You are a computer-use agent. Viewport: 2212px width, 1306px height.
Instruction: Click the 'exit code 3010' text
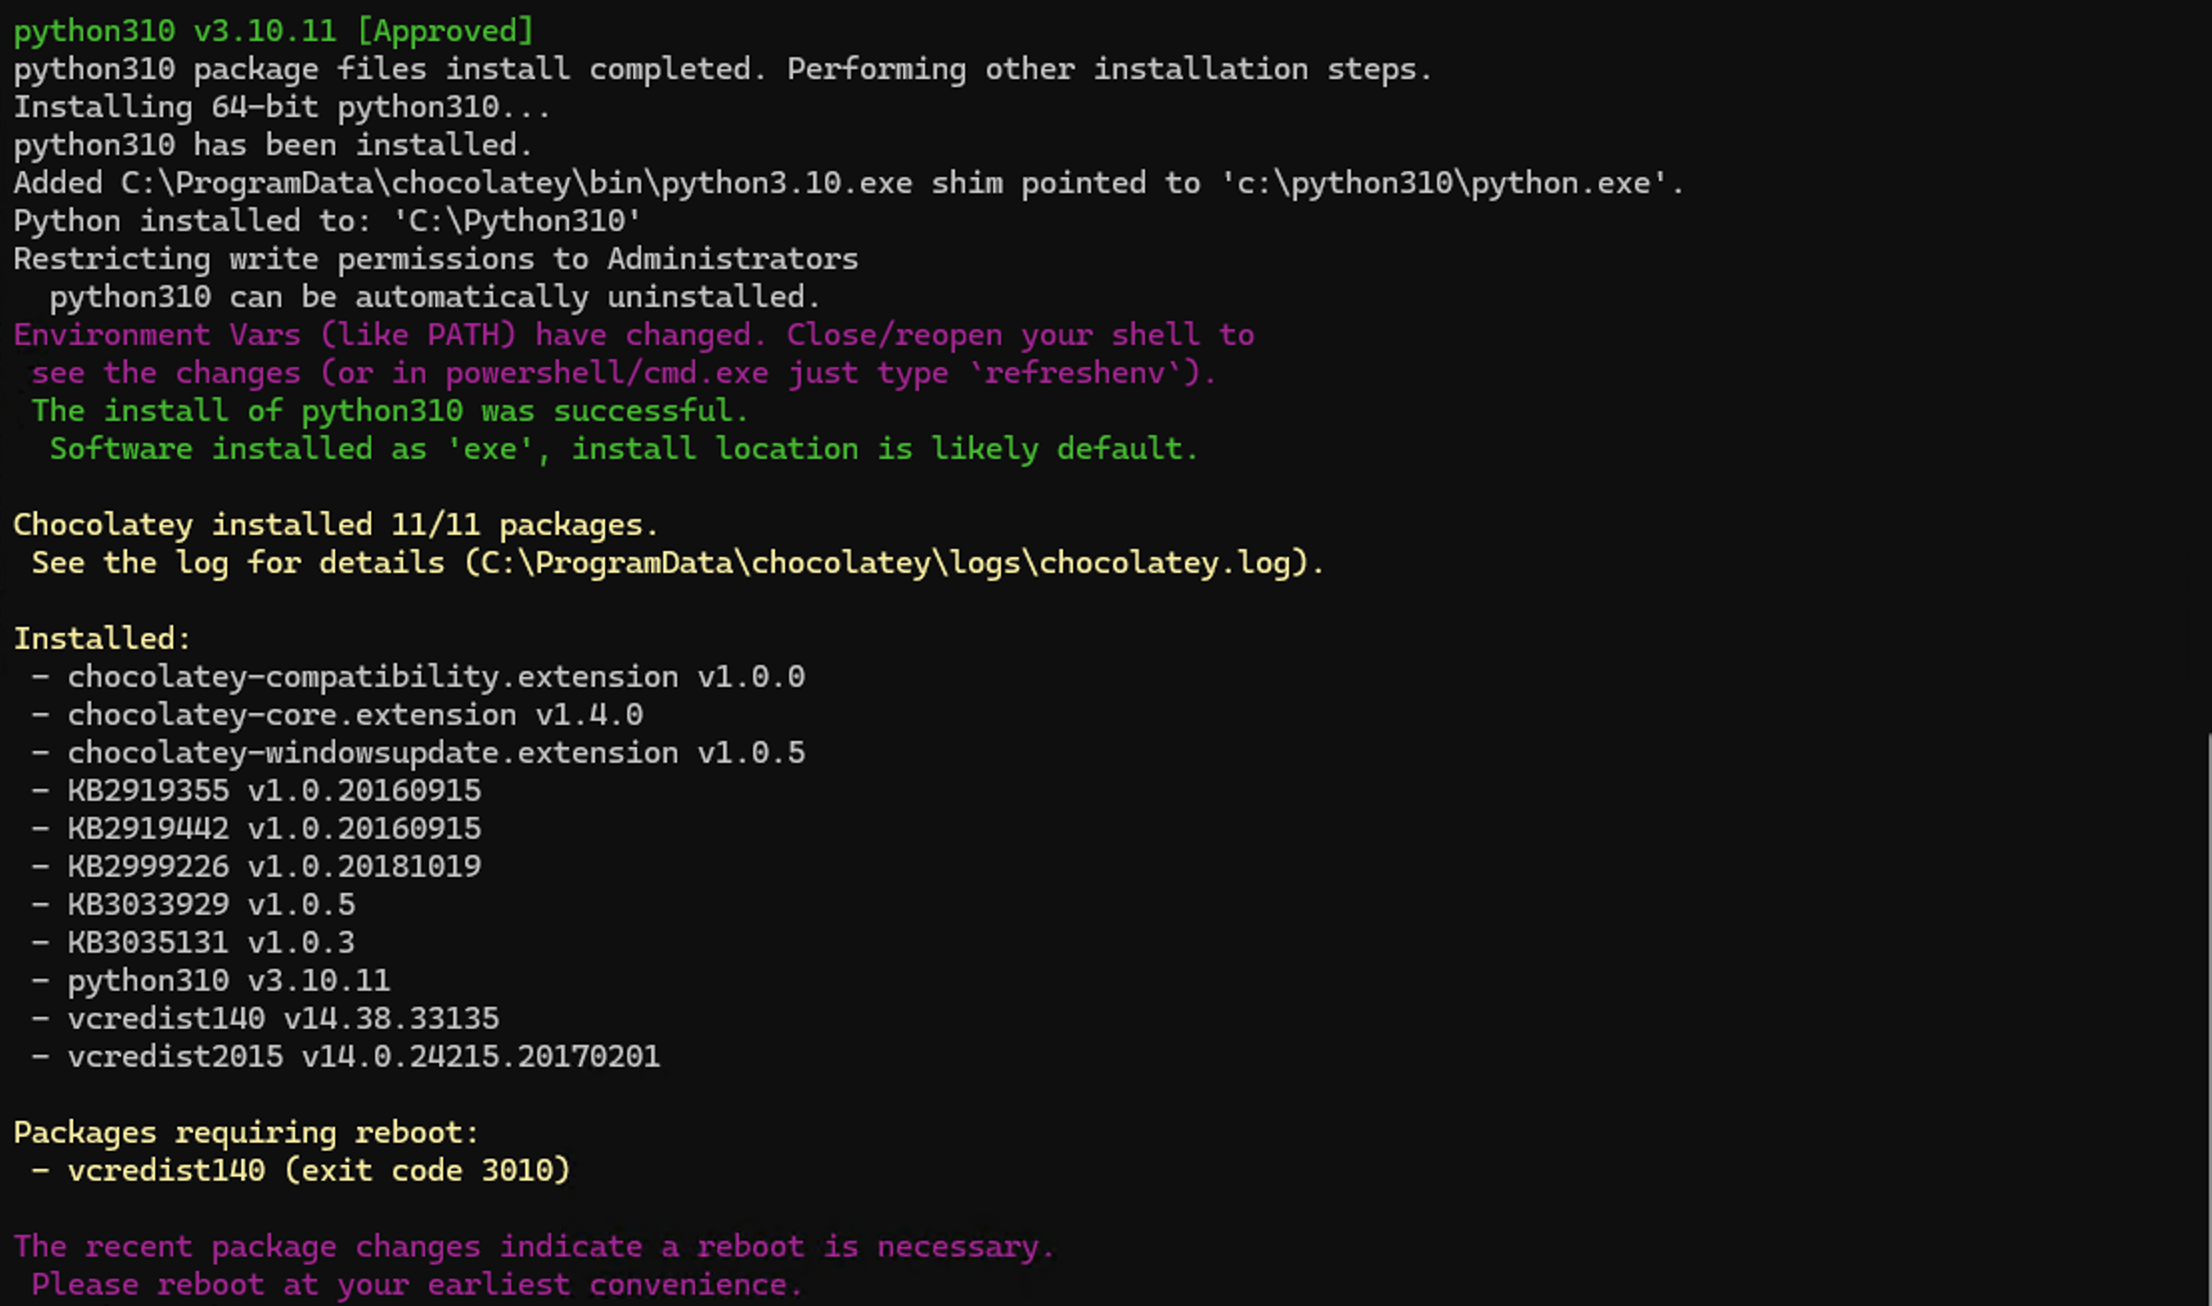[x=426, y=1171]
